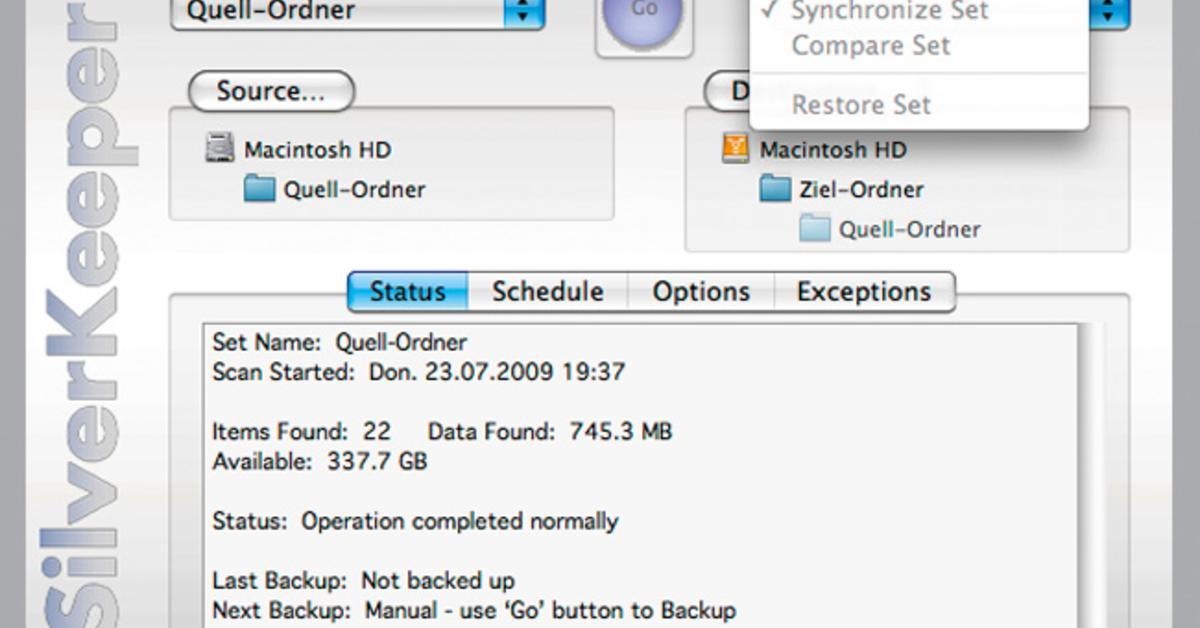Click the 'Last Backup: Not backed up' line

click(364, 580)
